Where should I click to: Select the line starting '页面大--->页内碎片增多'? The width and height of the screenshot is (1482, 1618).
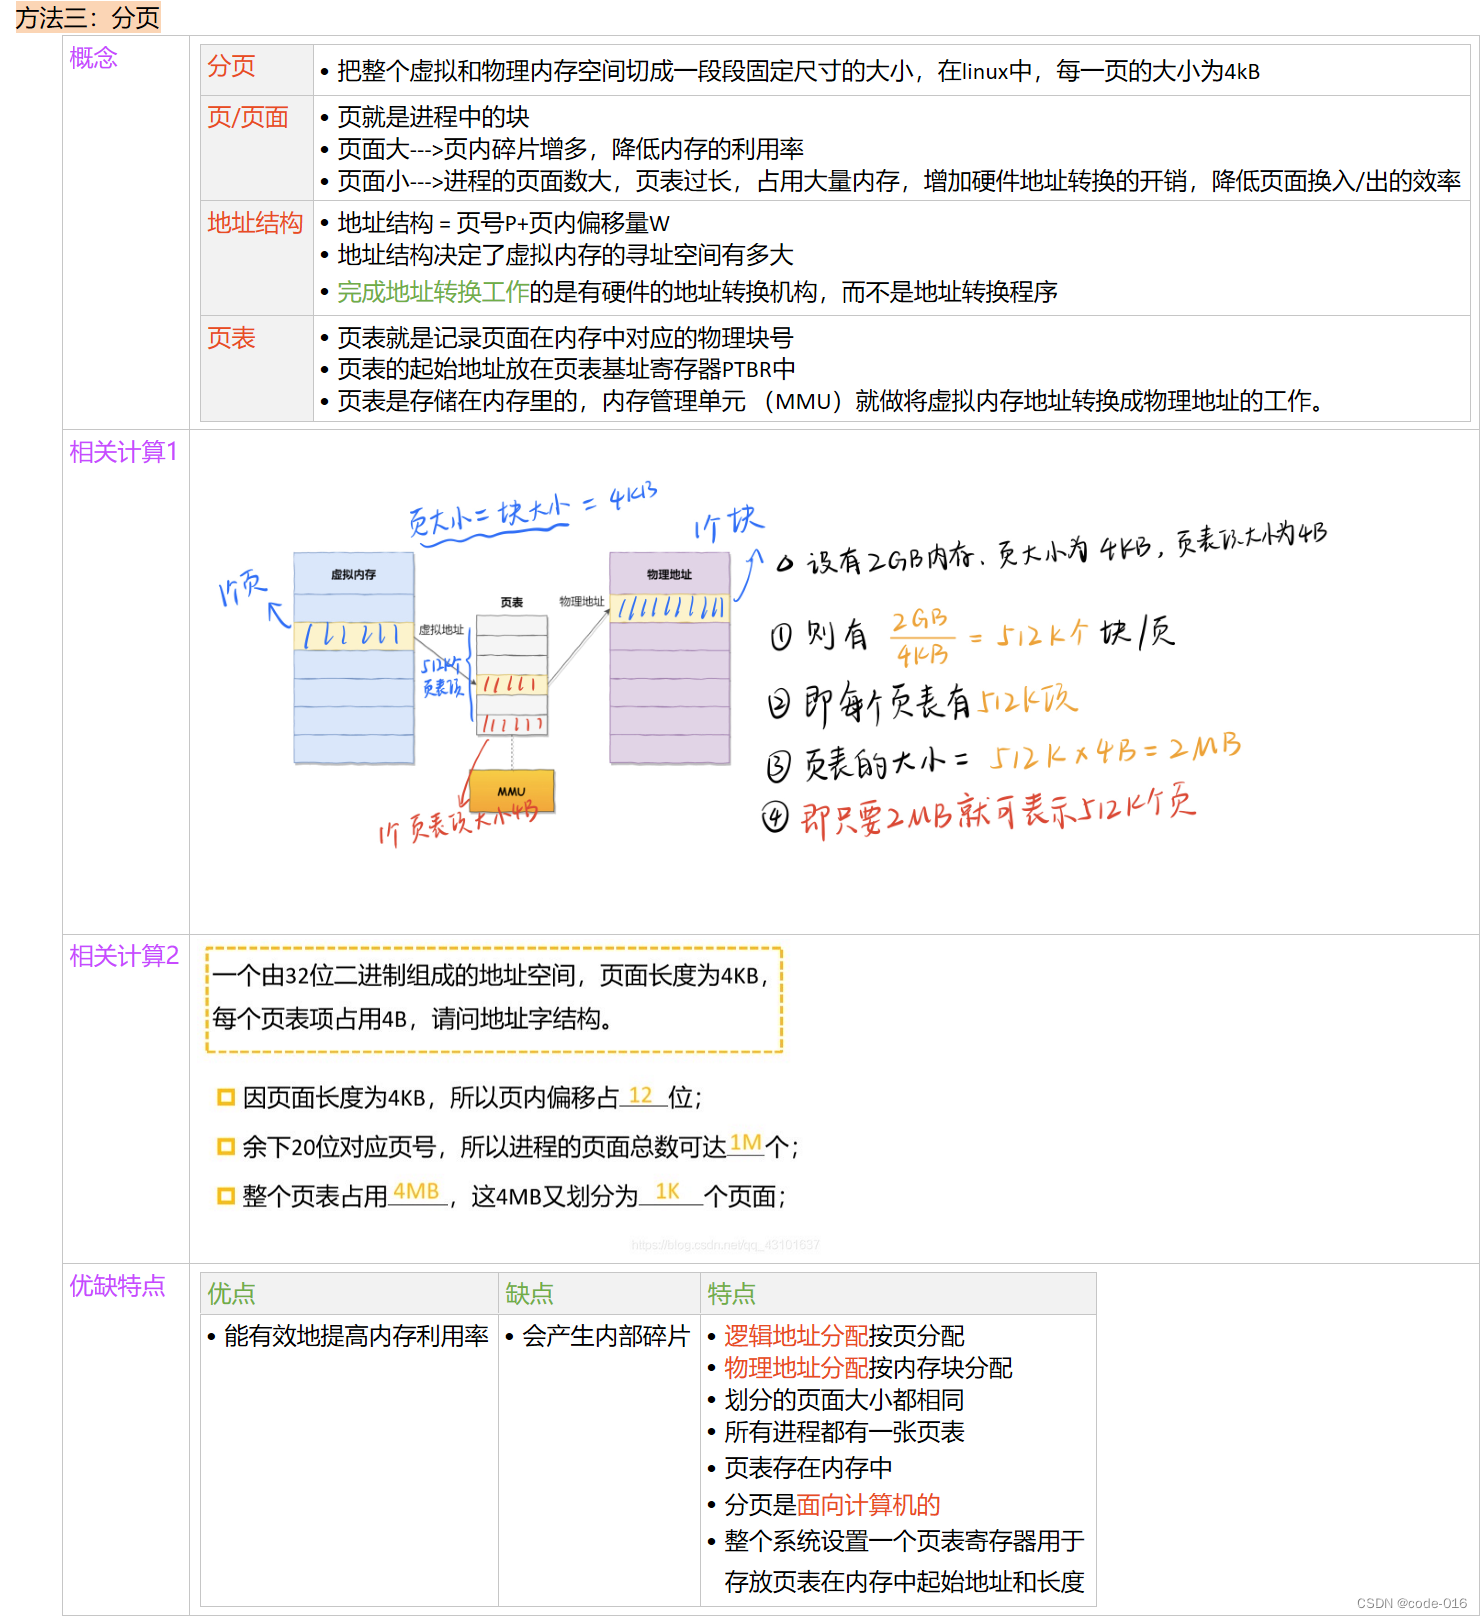pos(570,149)
